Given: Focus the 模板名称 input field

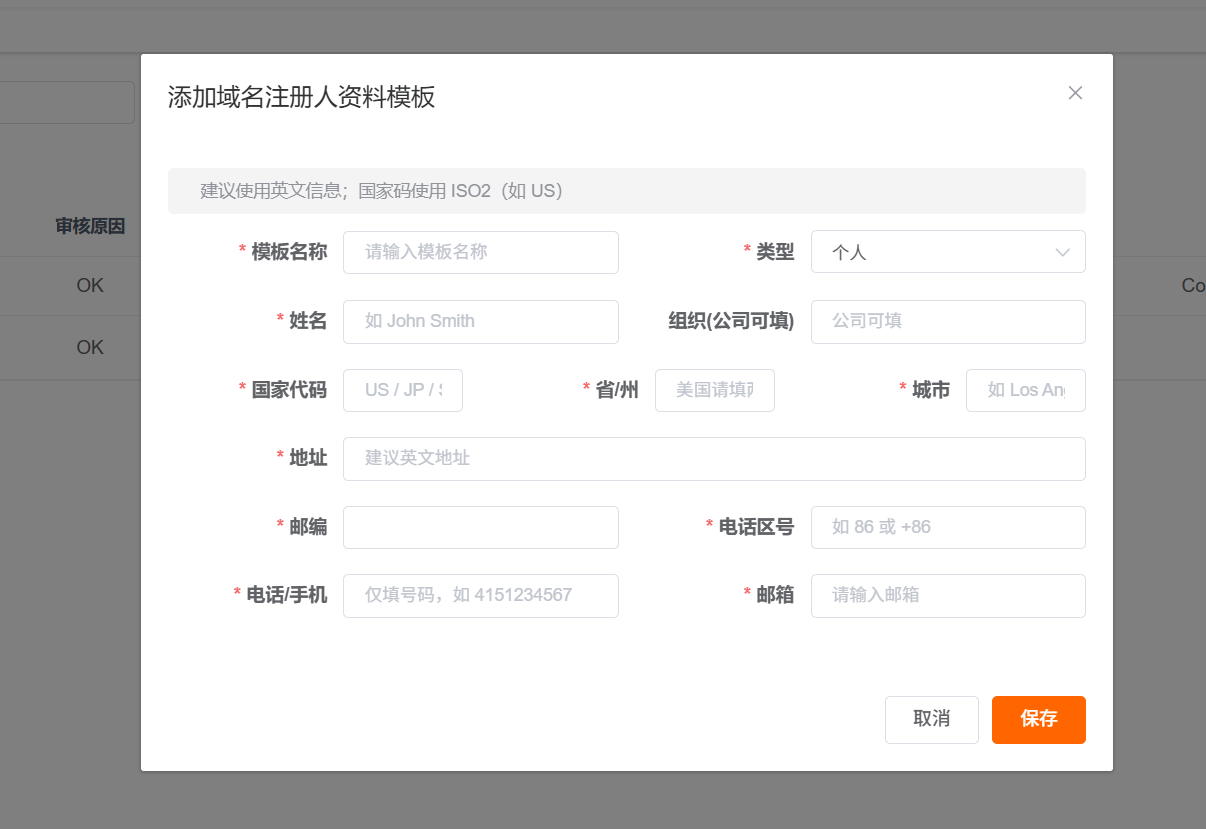Looking at the screenshot, I should coord(481,252).
